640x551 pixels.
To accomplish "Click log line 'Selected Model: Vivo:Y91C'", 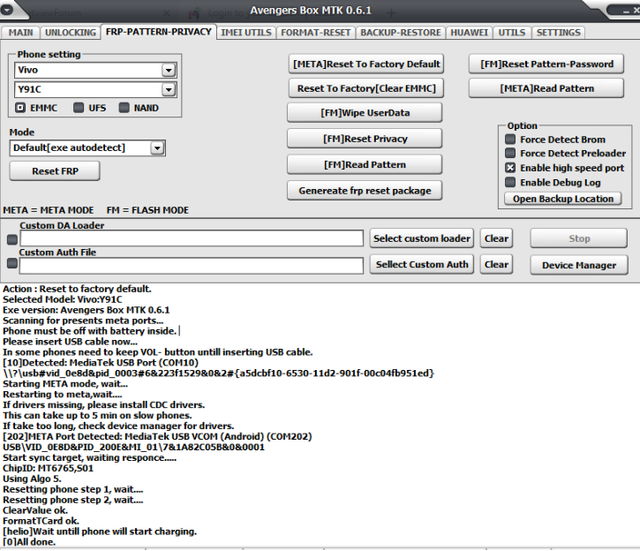I will [62, 299].
